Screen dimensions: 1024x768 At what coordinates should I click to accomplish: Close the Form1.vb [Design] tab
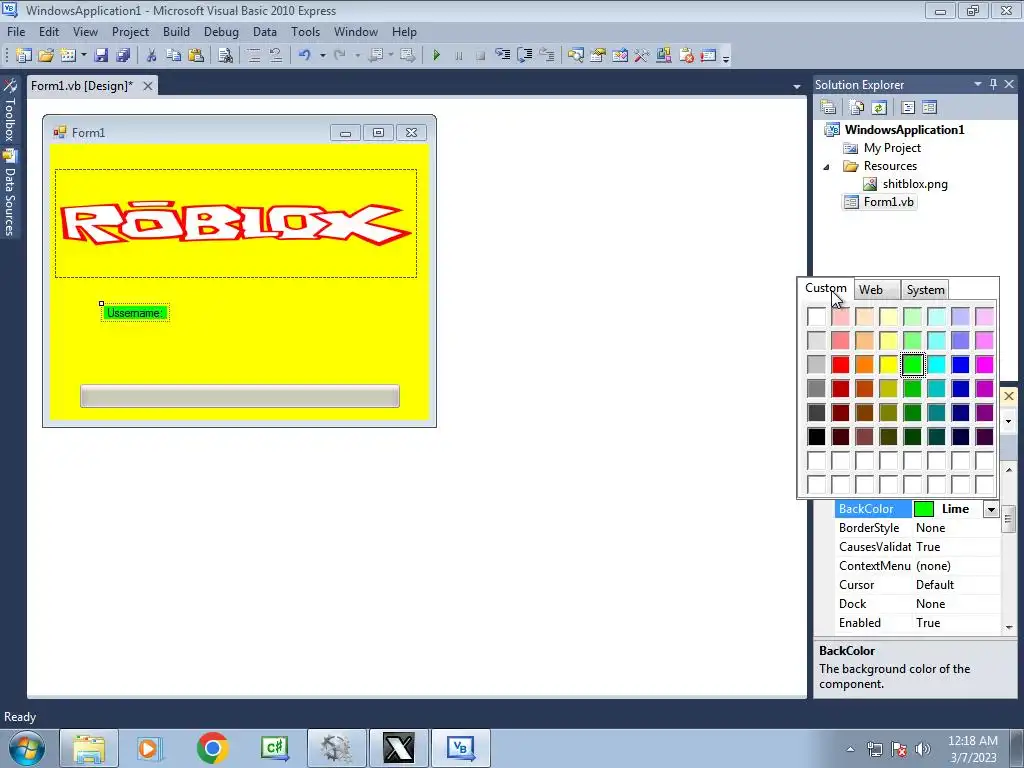click(148, 86)
